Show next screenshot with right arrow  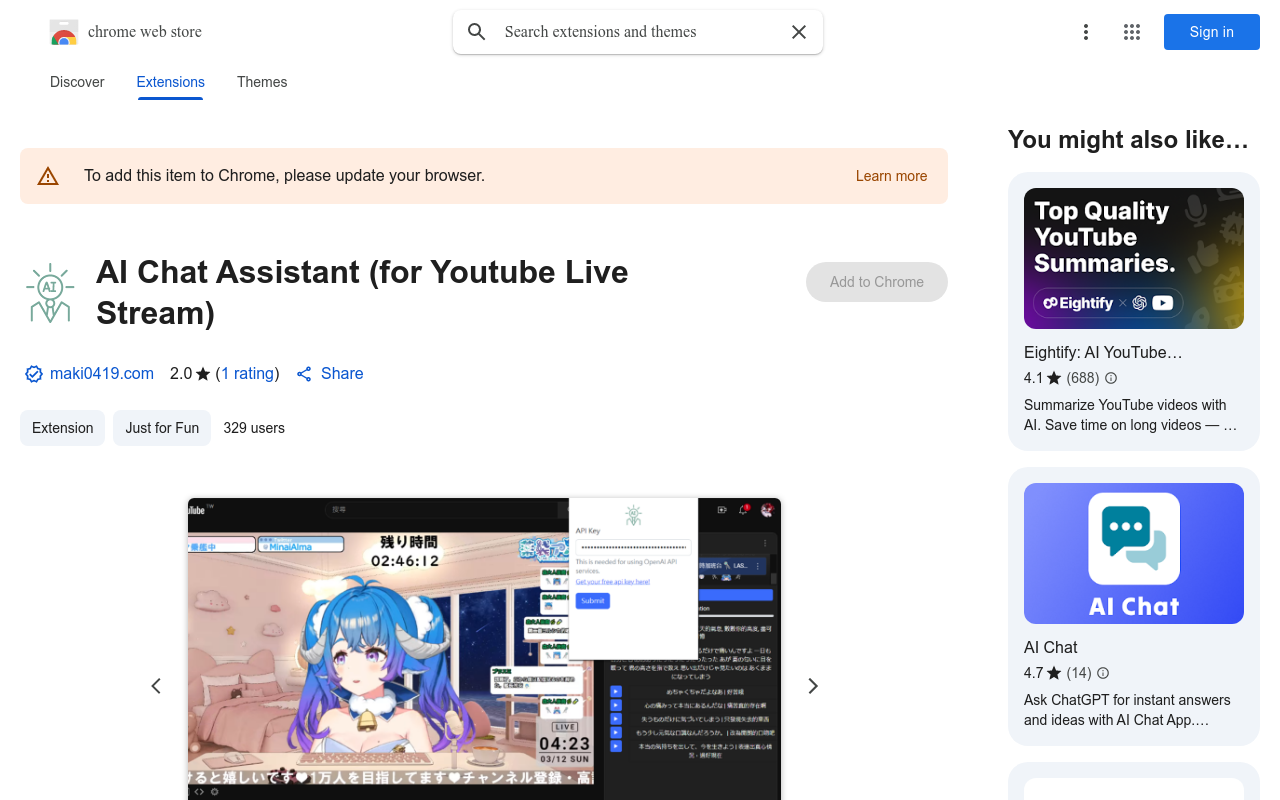click(x=813, y=686)
